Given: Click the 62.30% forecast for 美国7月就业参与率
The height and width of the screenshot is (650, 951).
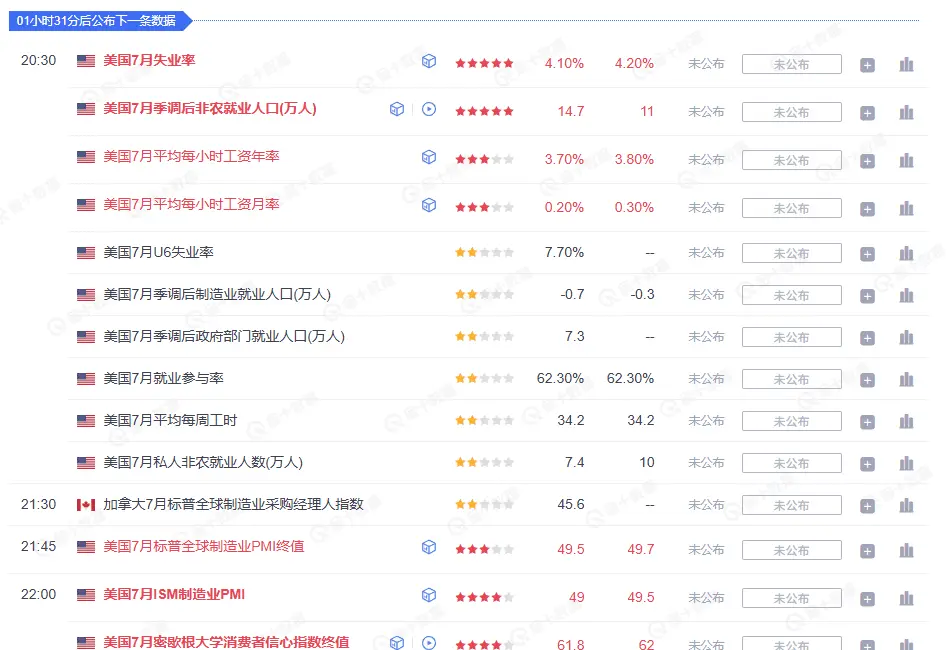Looking at the screenshot, I should point(630,378).
